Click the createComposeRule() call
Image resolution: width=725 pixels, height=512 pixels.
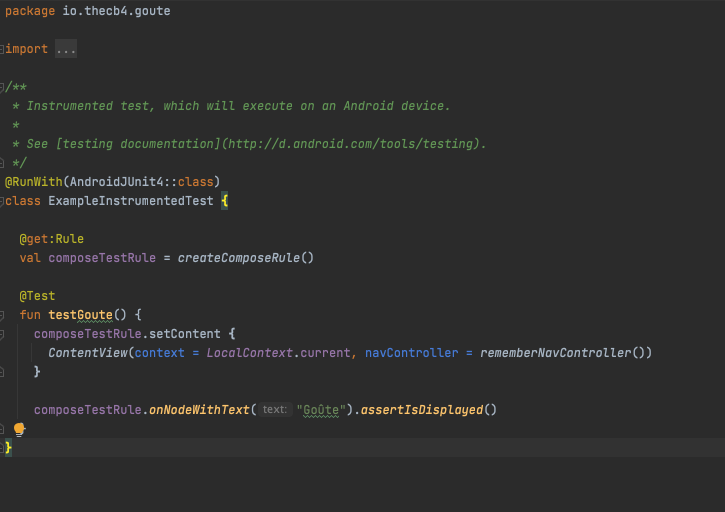click(246, 258)
